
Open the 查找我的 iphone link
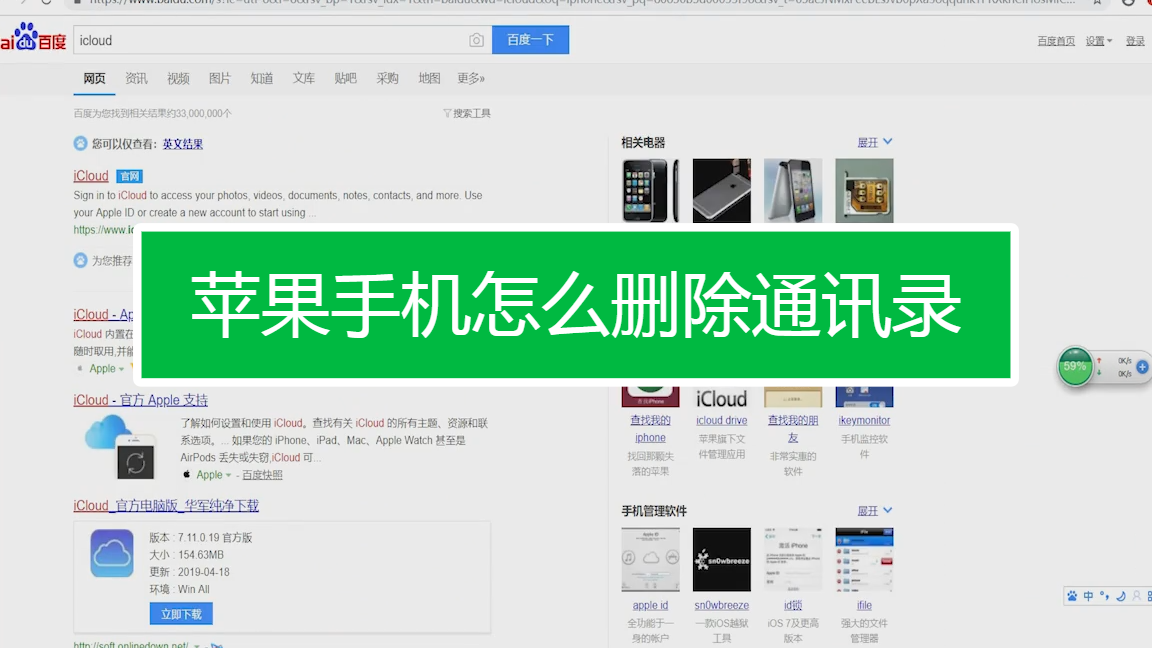pyautogui.click(x=650, y=429)
